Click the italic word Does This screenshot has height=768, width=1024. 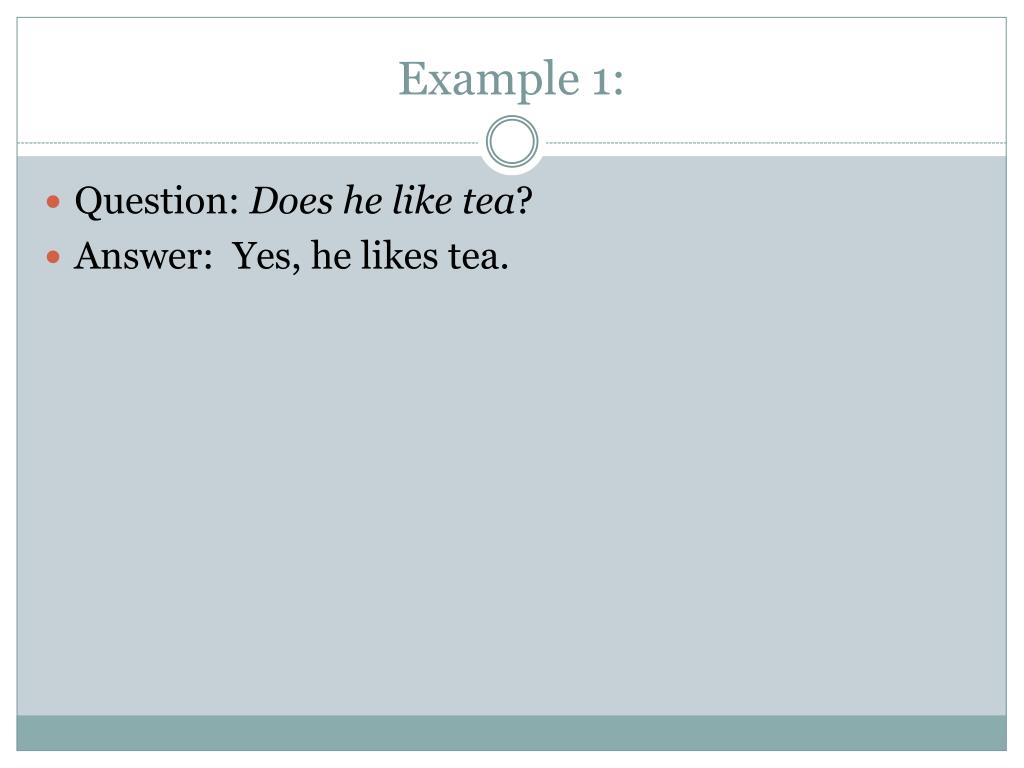tap(291, 200)
